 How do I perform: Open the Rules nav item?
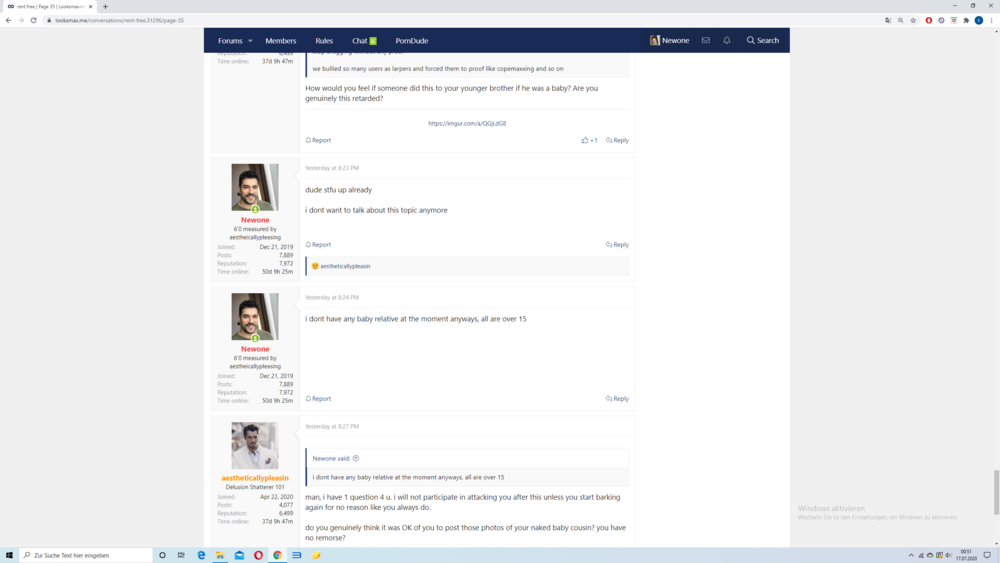click(x=324, y=41)
